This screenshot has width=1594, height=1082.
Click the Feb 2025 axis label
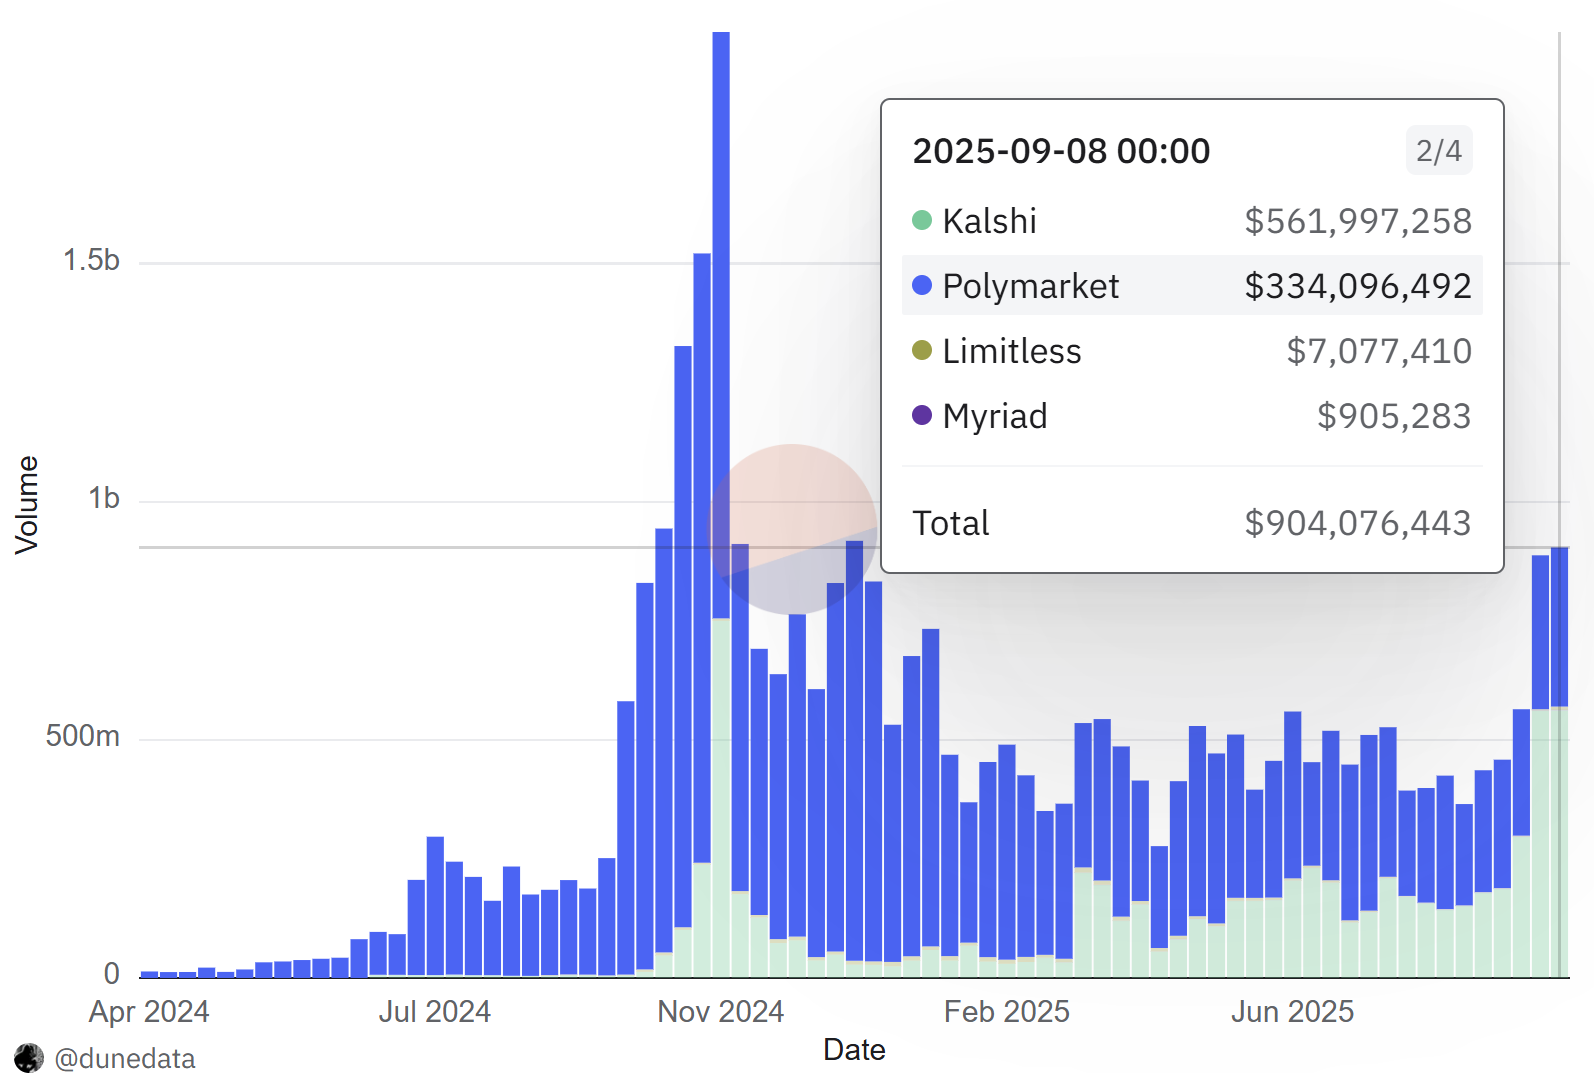coord(1006,1012)
